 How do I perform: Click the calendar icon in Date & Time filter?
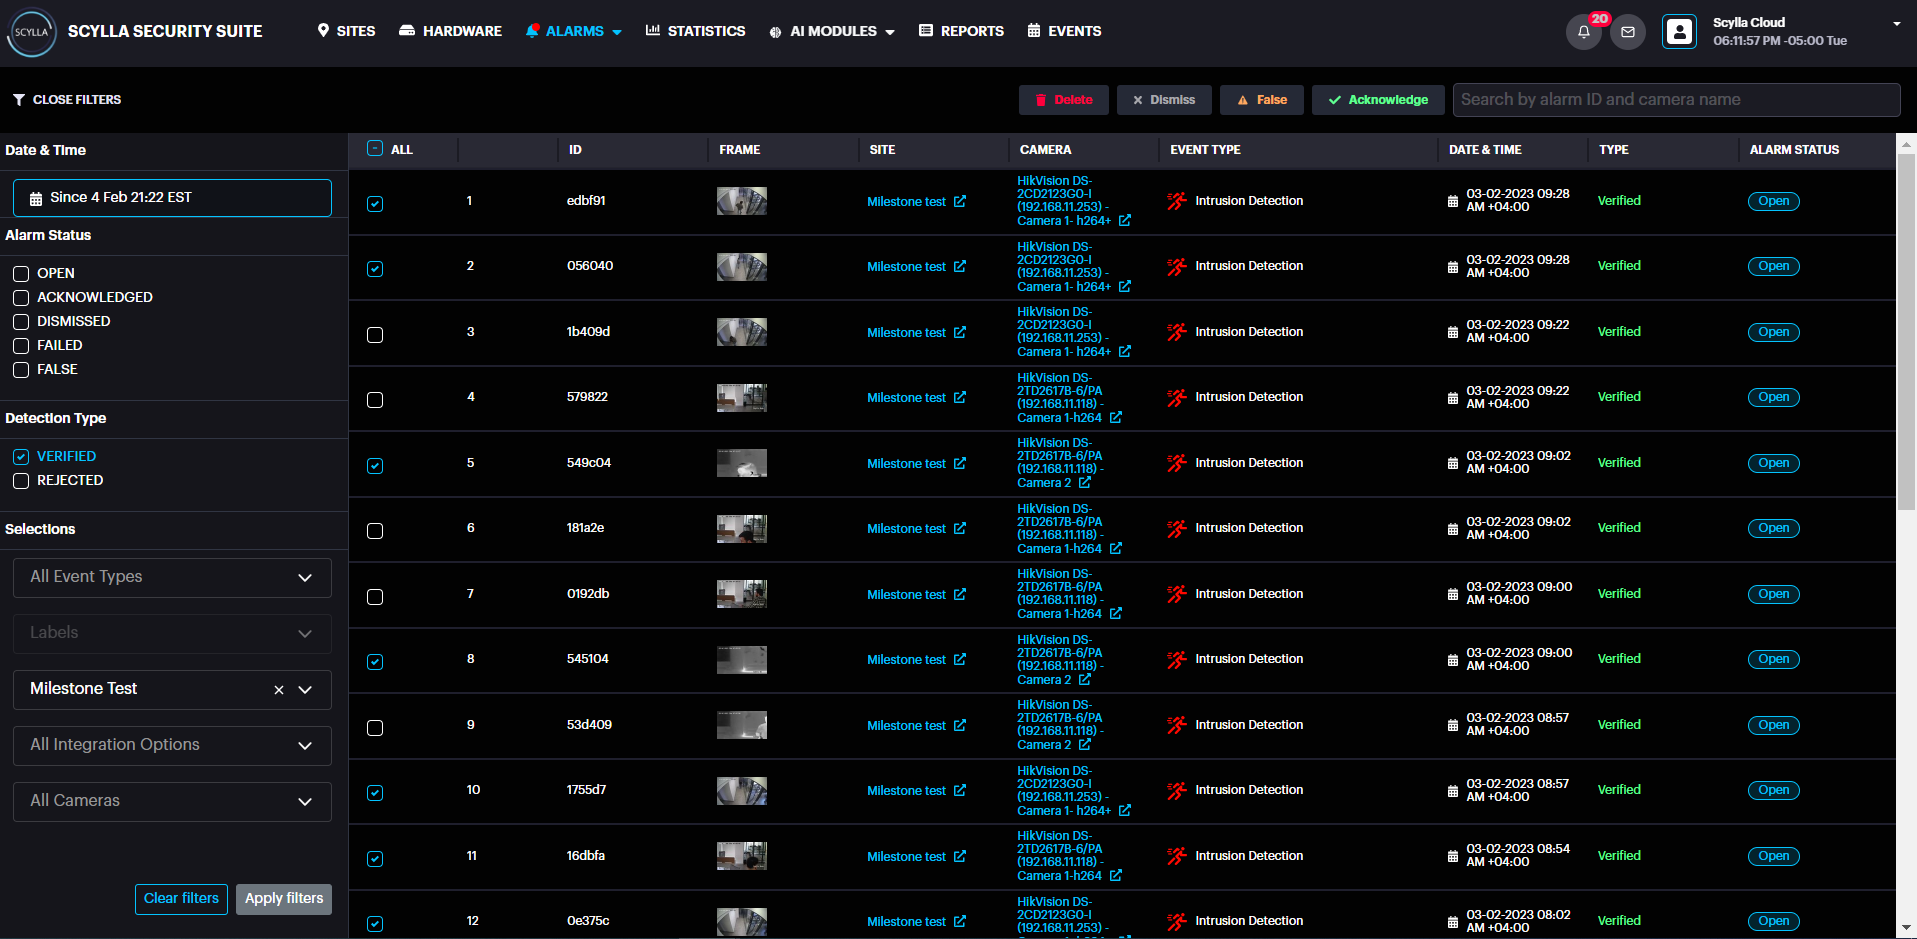coord(36,199)
